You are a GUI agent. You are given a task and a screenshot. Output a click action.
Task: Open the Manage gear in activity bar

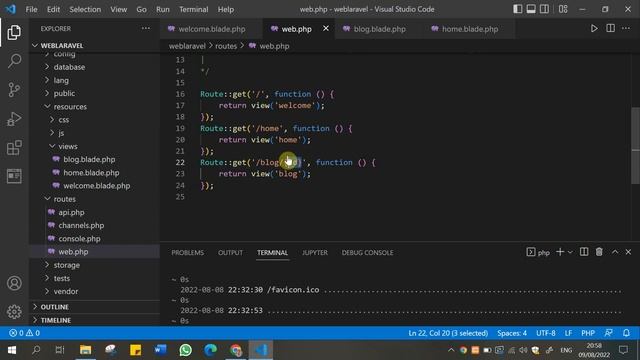(x=14, y=311)
